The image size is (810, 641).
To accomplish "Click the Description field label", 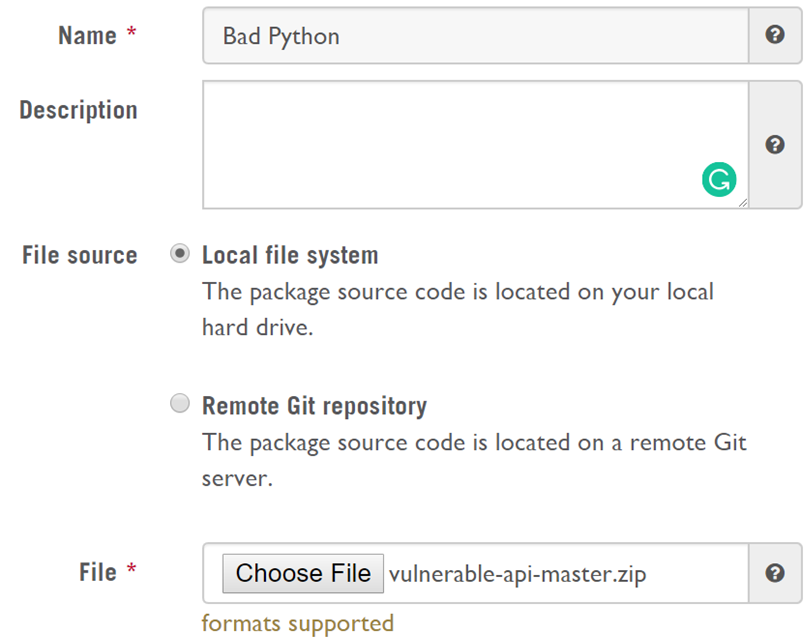I will click(79, 110).
